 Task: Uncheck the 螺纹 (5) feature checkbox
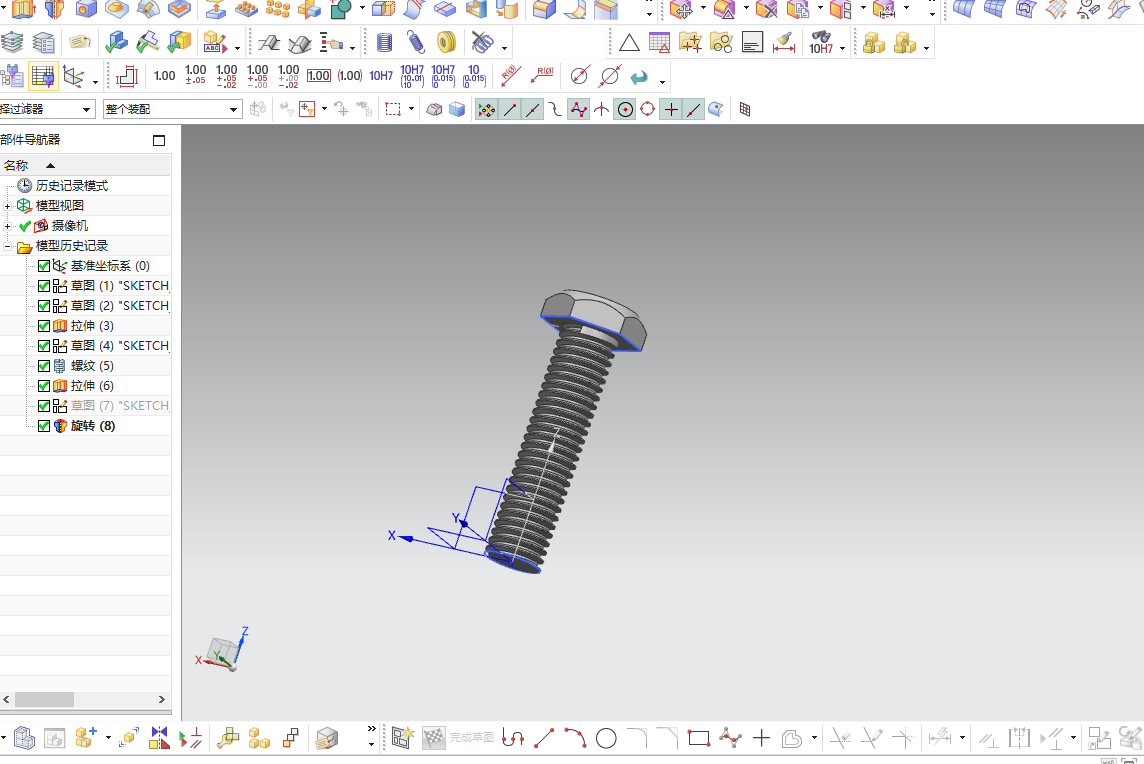click(44, 366)
